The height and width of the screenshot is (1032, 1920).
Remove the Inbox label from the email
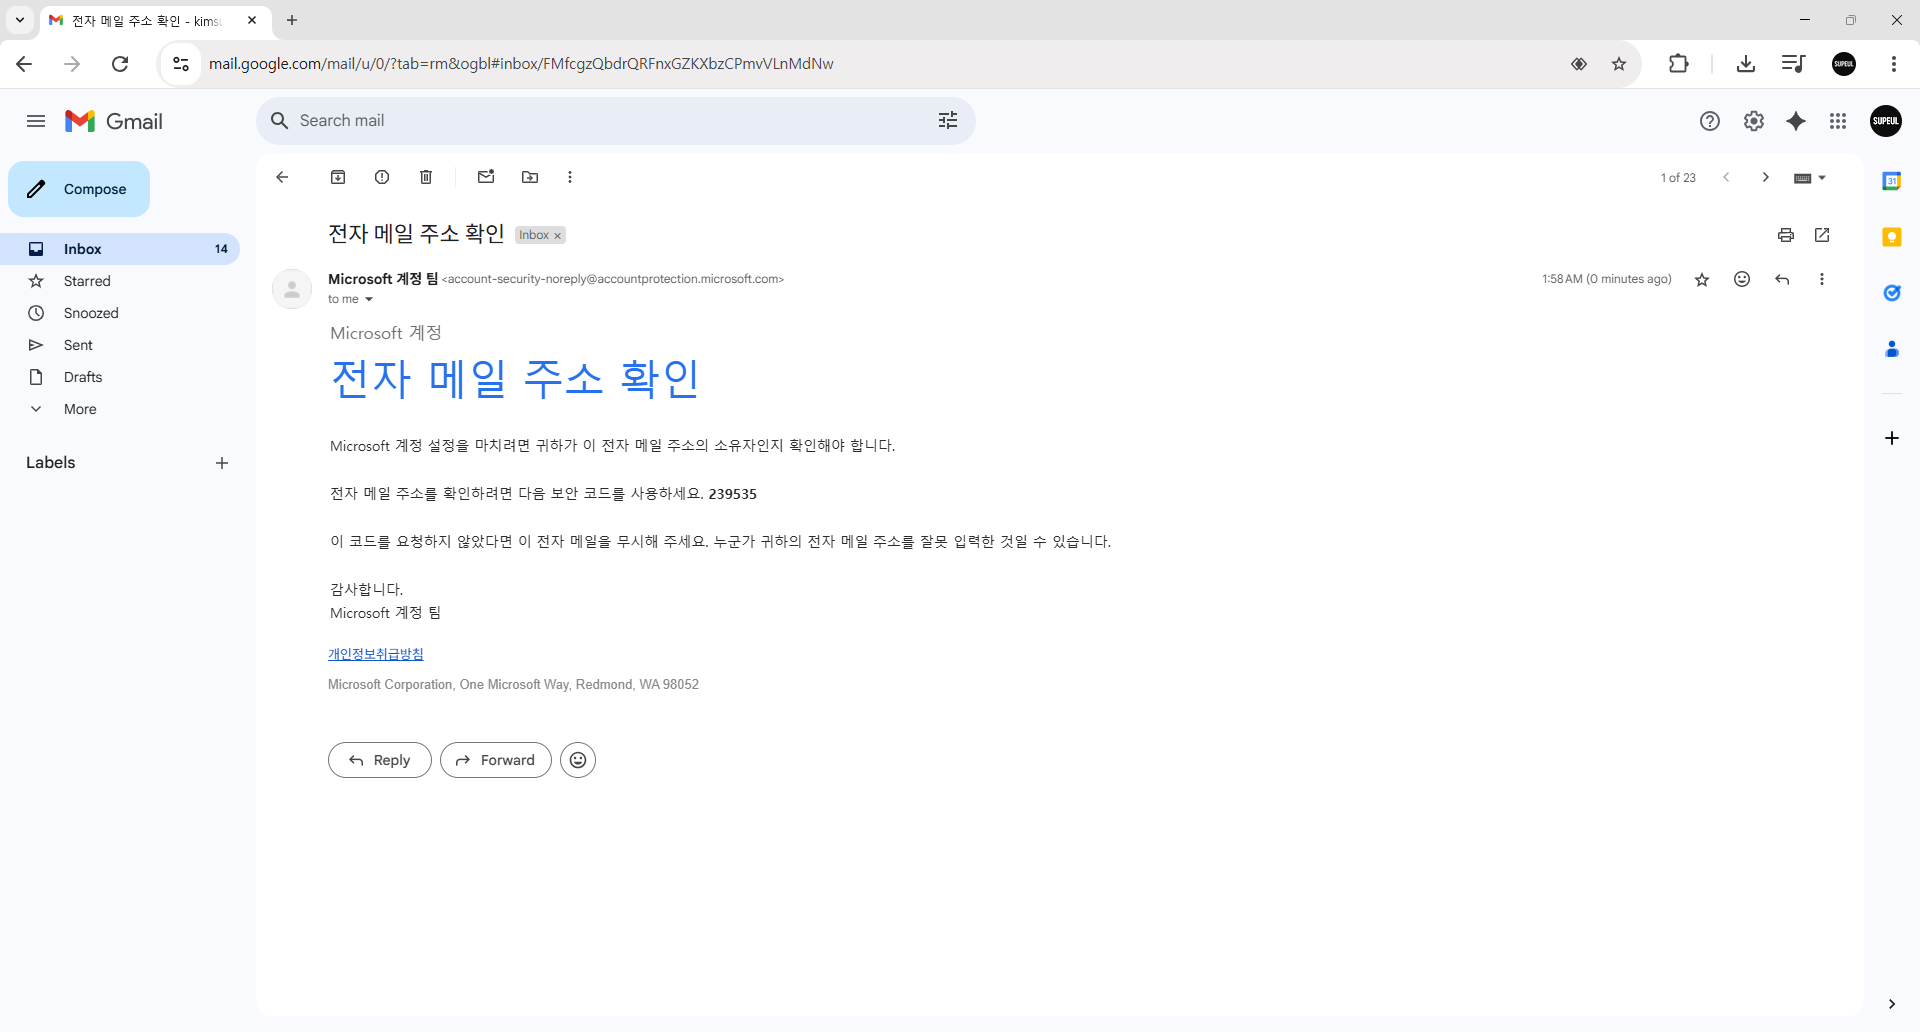point(558,236)
